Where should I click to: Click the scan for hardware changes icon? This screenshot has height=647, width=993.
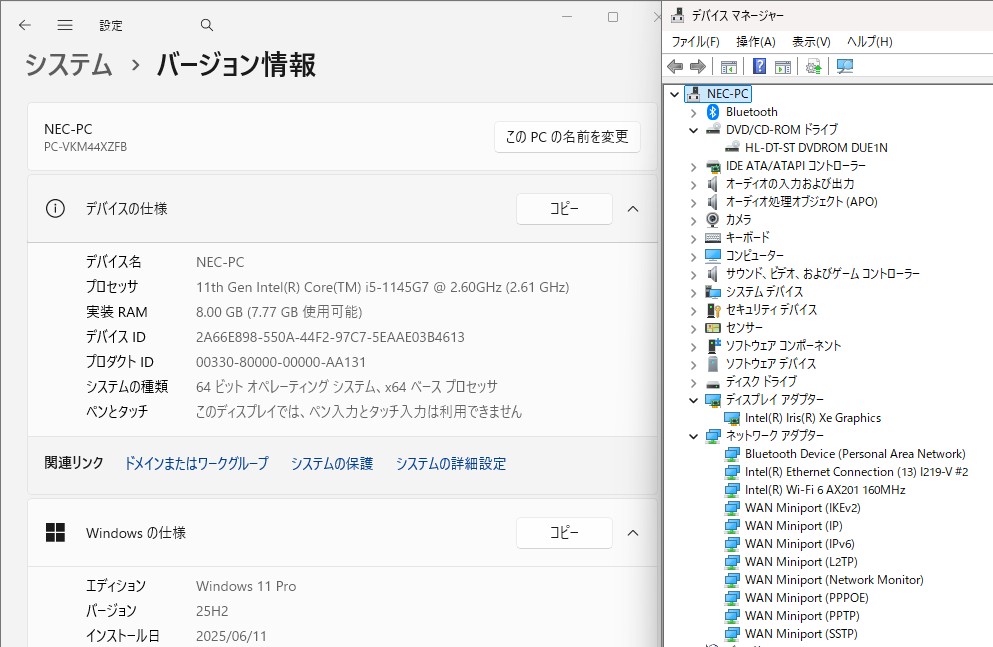point(845,66)
